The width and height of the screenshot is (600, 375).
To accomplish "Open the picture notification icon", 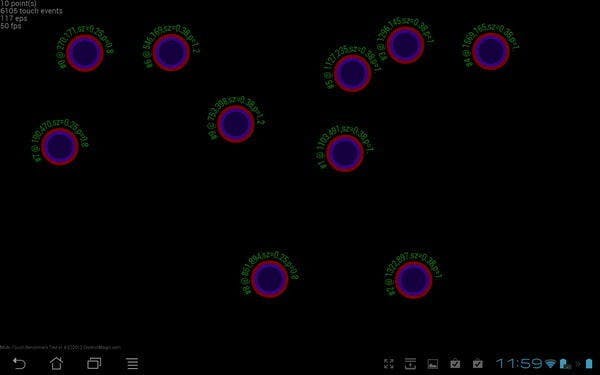I will click(432, 364).
